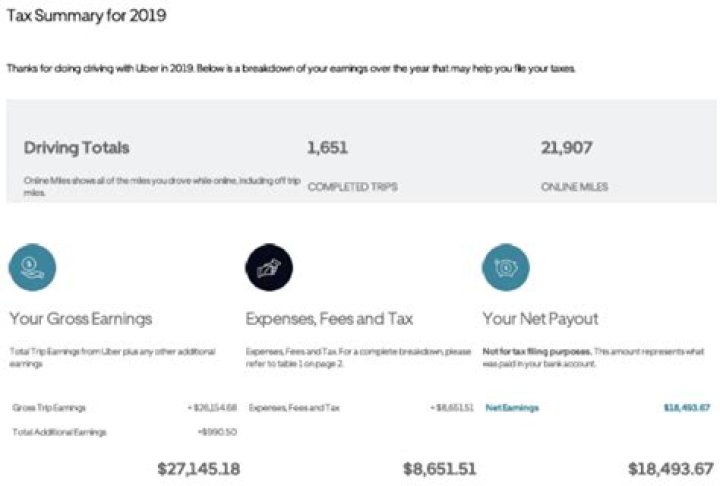720x486 pixels.
Task: Click the dark expenses and fees icon
Action: tap(269, 267)
